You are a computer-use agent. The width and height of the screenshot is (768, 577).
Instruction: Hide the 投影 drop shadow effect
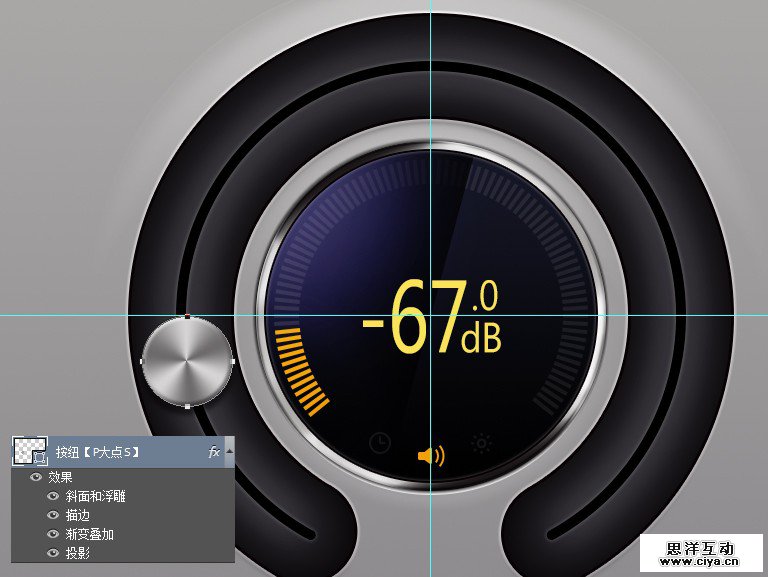pyautogui.click(x=52, y=553)
